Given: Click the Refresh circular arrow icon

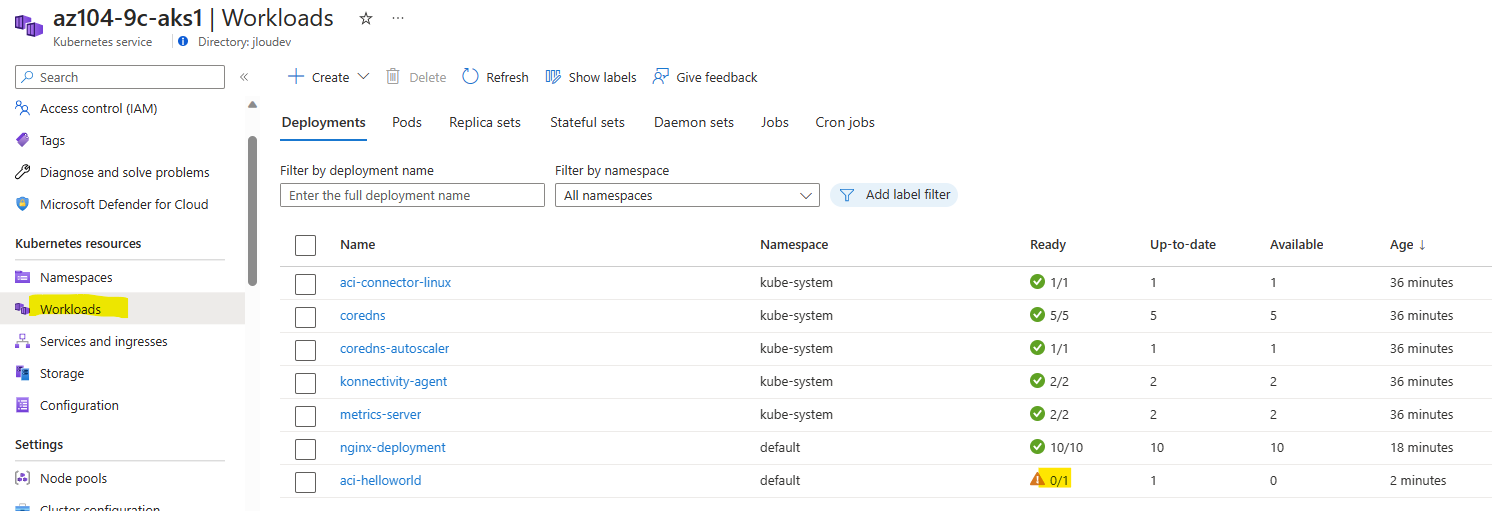Looking at the screenshot, I should click(470, 77).
